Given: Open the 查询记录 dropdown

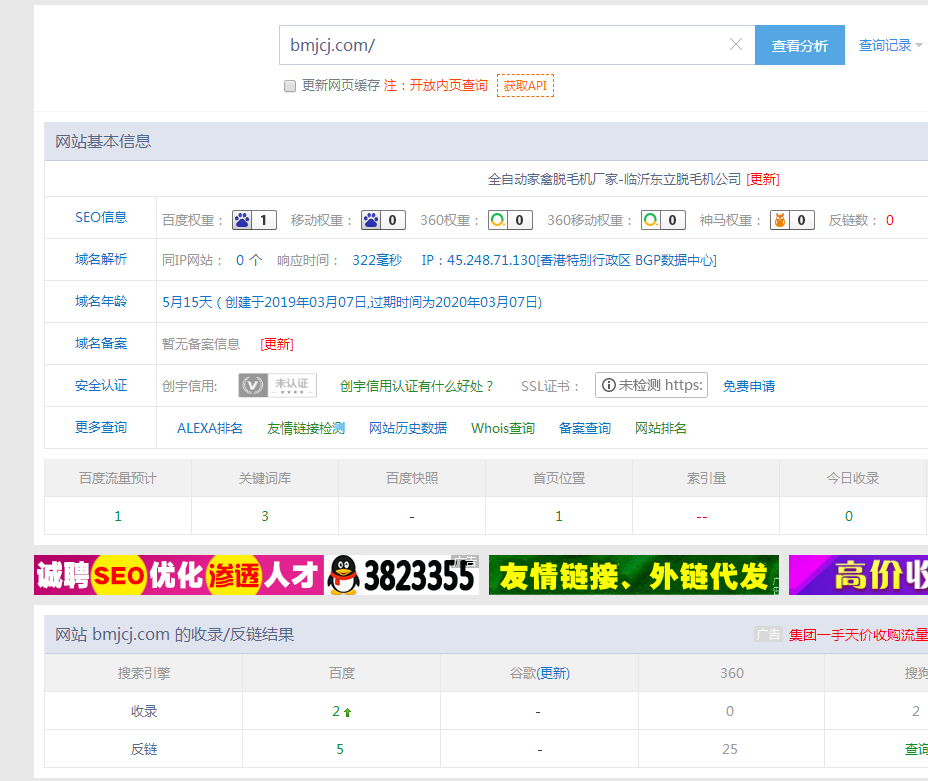Looking at the screenshot, I should pos(890,45).
